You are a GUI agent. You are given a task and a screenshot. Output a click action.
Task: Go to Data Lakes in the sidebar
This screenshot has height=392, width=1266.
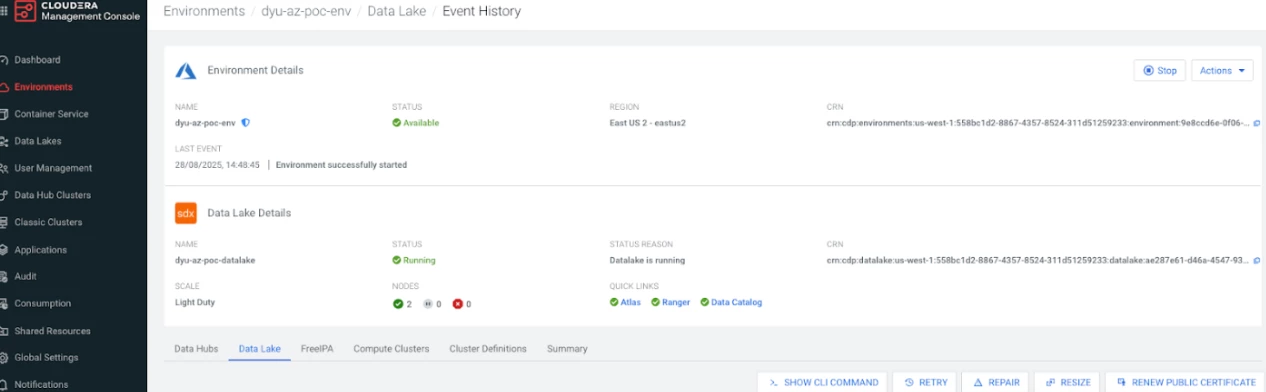(38, 141)
